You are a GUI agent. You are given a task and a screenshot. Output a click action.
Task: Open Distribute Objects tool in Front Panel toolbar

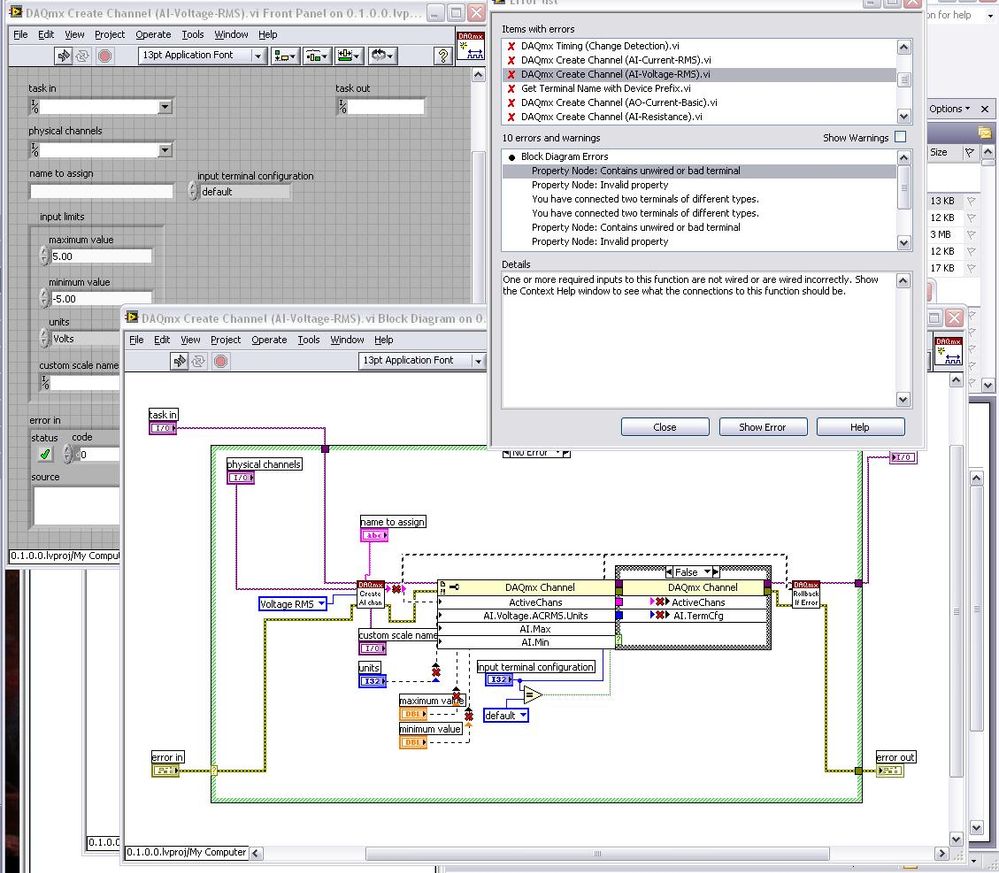click(317, 55)
